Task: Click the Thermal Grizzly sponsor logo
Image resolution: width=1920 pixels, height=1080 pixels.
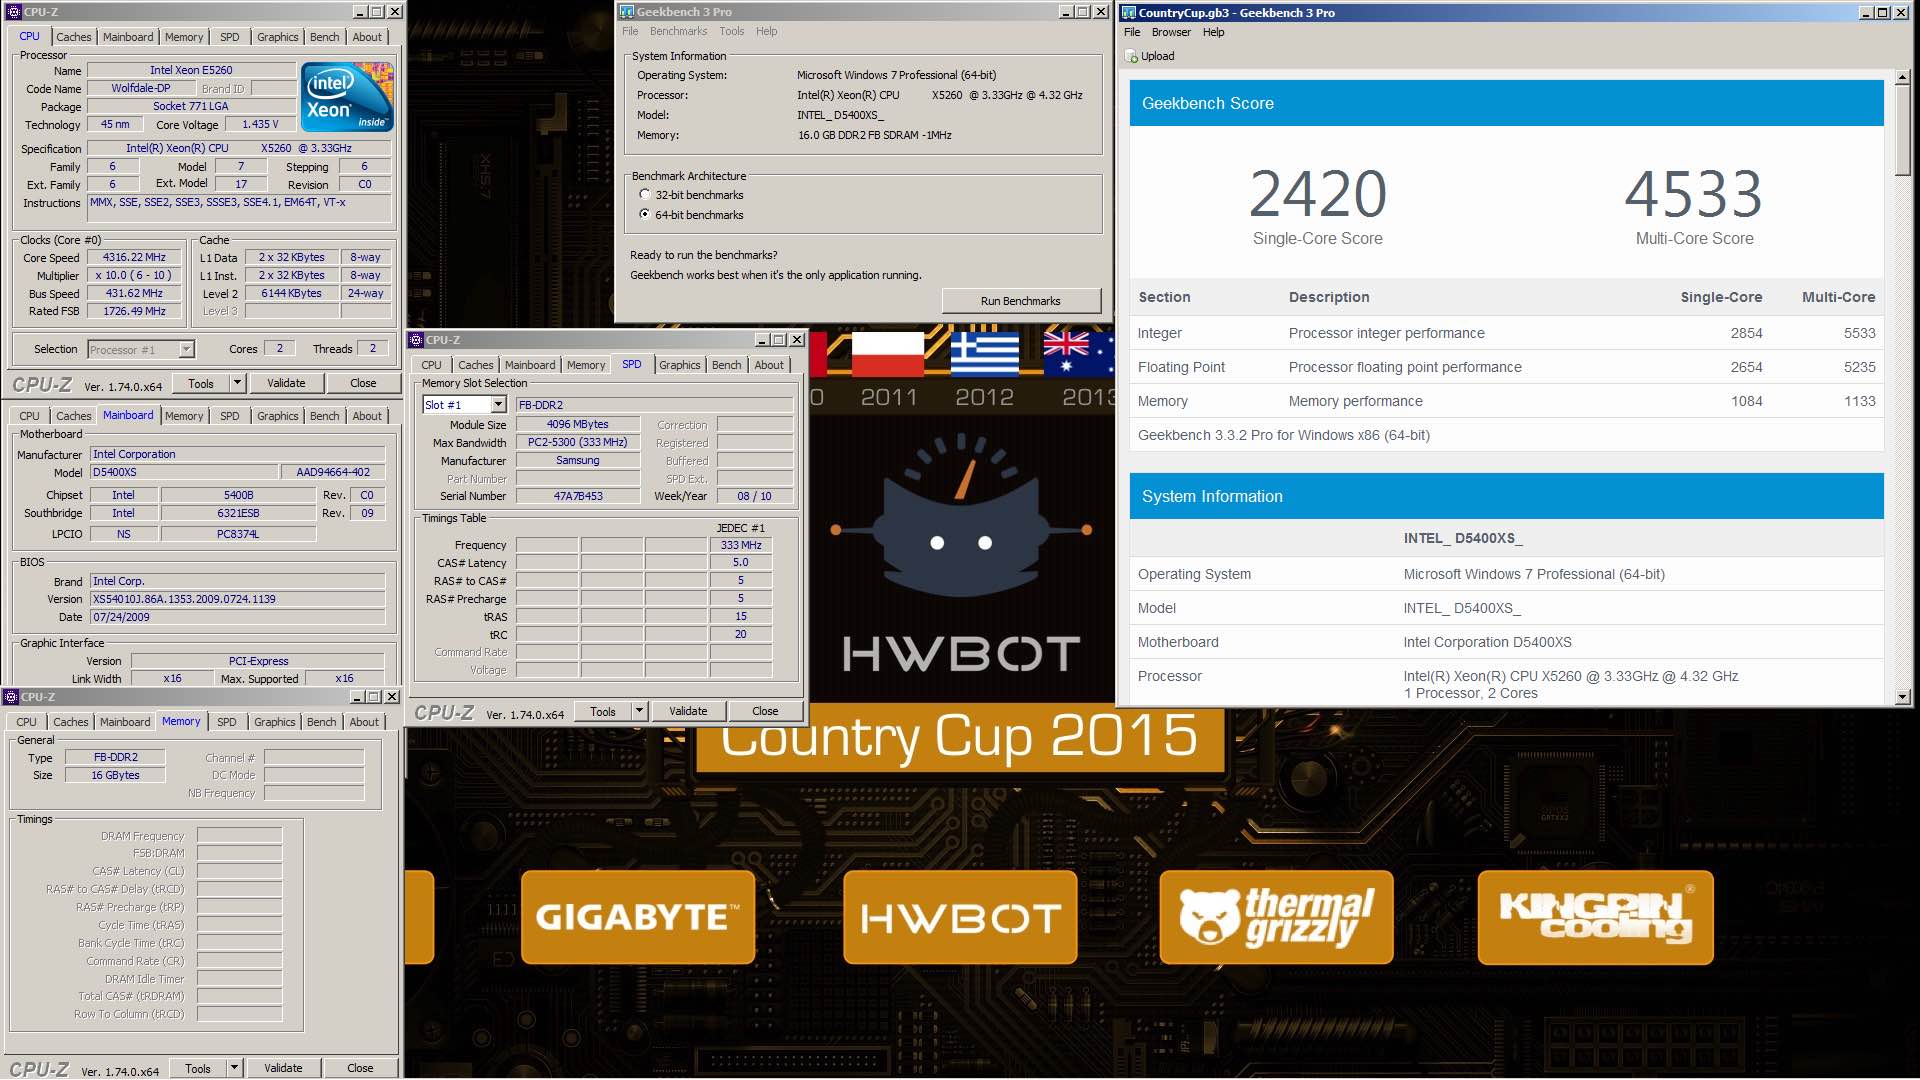Action: point(1276,917)
